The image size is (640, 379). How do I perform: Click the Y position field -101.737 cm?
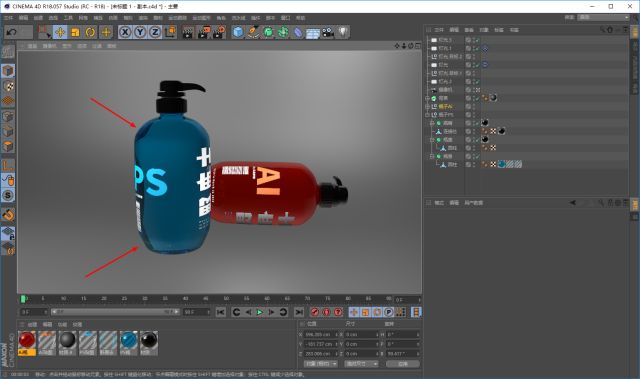tap(321, 344)
